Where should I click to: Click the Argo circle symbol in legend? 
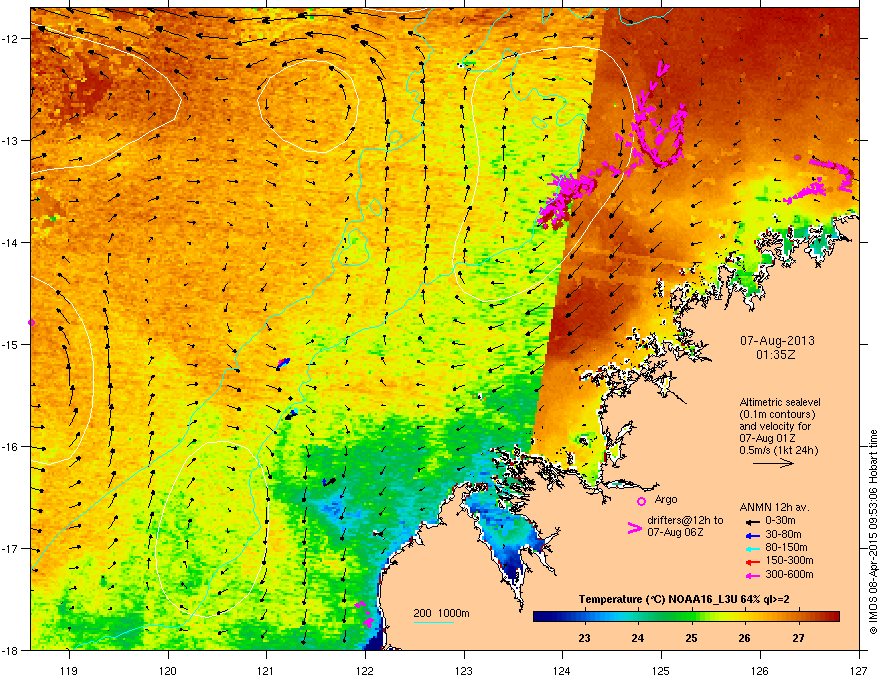tap(641, 501)
